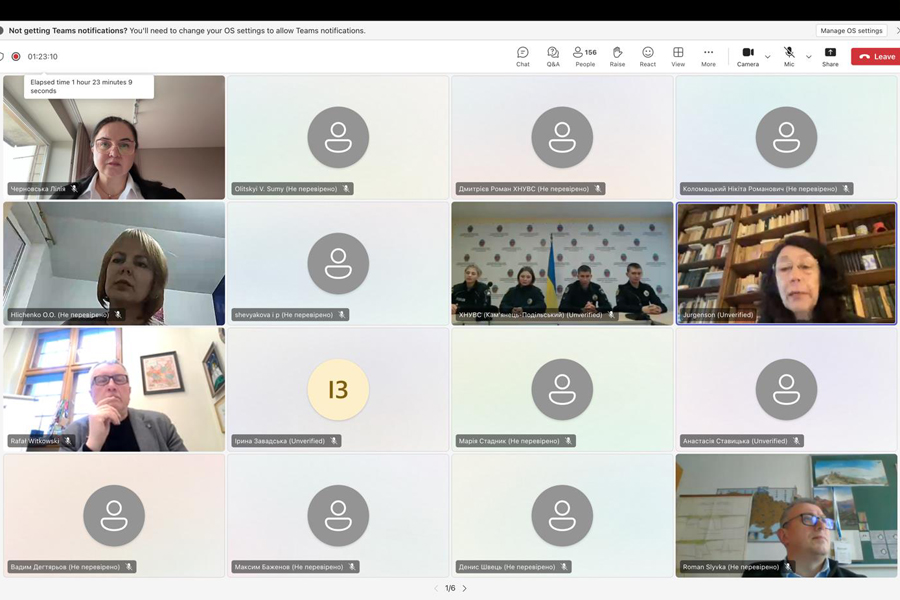
Task: Click muted mic icon beside Анастасія Ставицька
Action: [796, 441]
